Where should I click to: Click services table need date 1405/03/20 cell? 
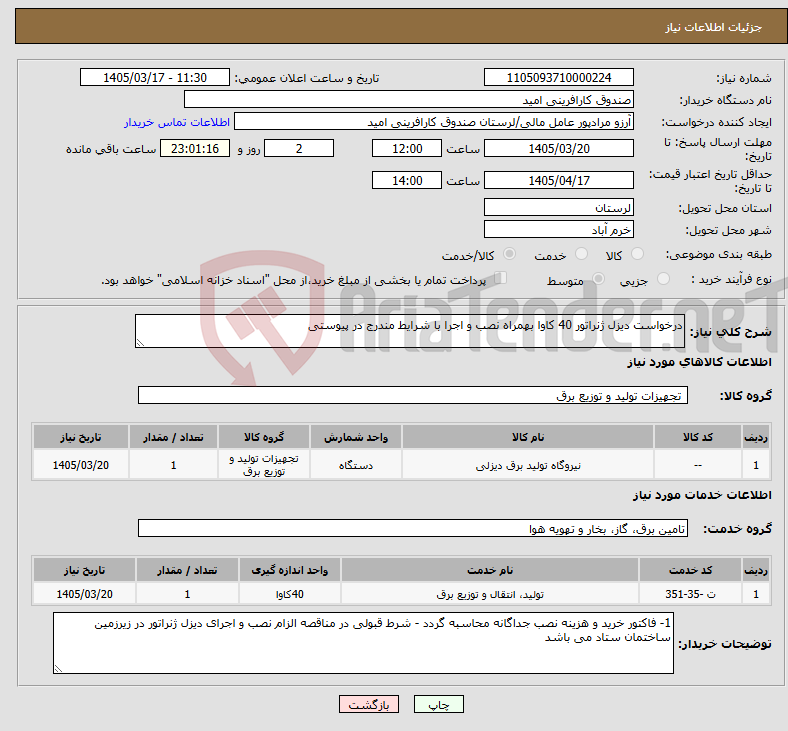84,594
